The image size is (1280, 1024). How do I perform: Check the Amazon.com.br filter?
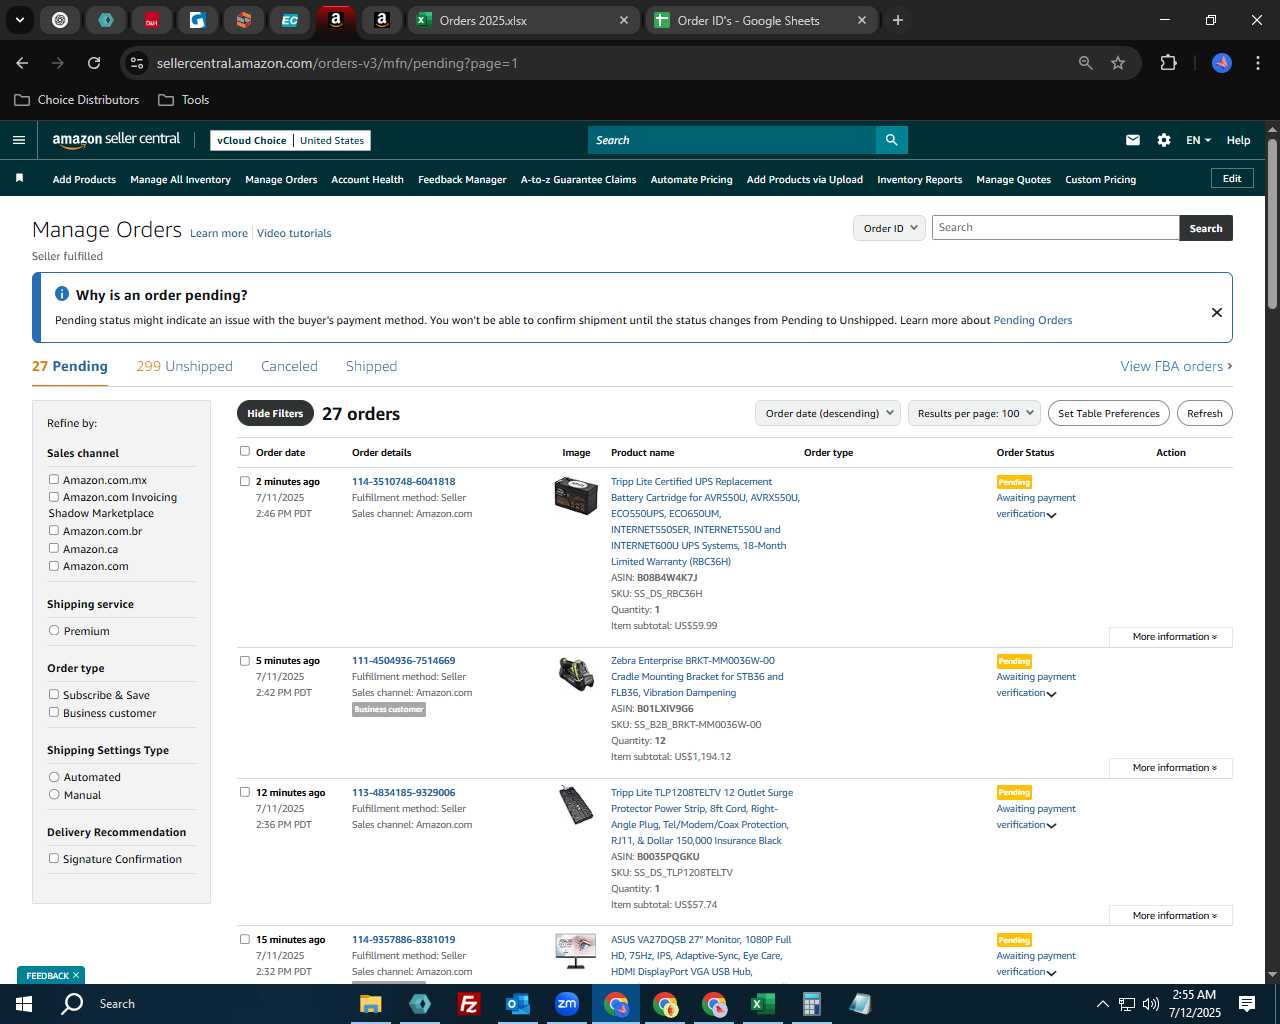[x=54, y=530]
